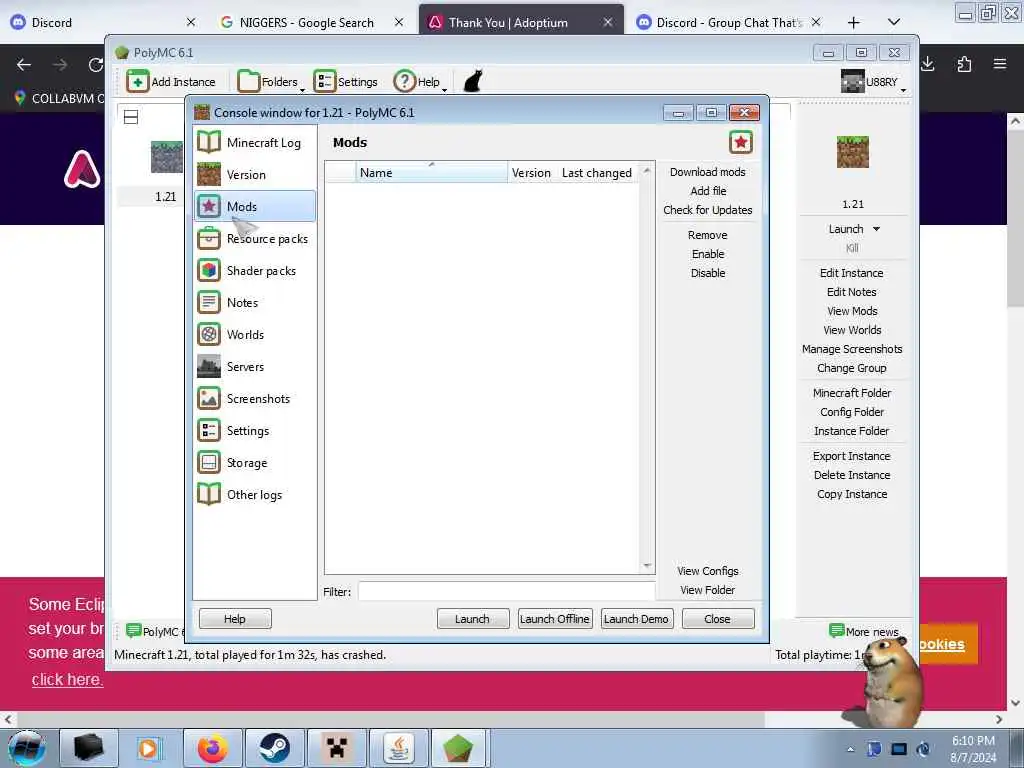This screenshot has height=768, width=1024.
Task: Open Config Folder
Action: 852,411
